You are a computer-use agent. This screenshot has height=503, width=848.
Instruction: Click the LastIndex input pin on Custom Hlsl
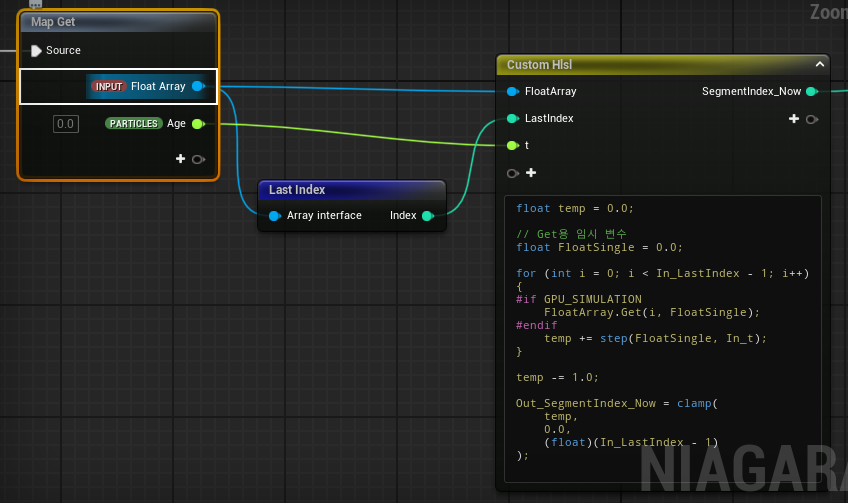point(512,118)
